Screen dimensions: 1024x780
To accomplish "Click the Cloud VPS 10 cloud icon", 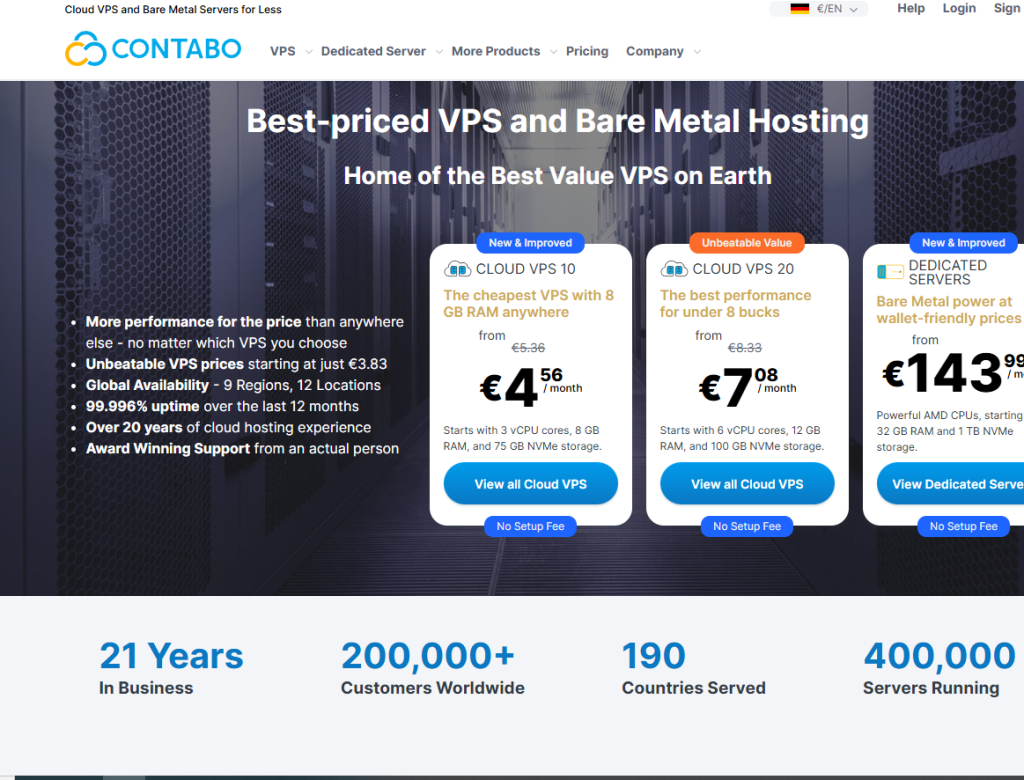I will 457,269.
